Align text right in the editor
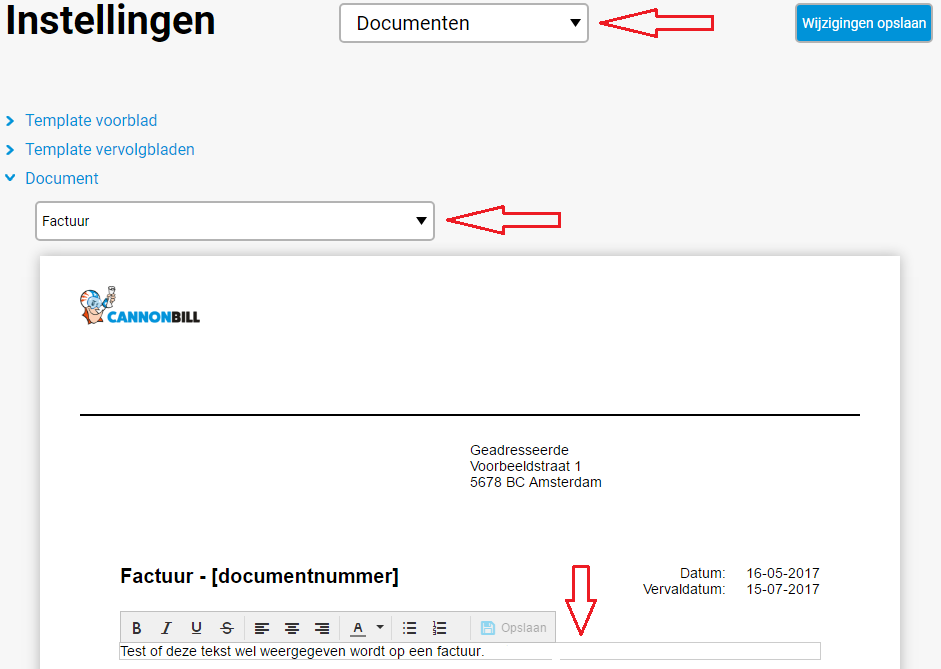The width and height of the screenshot is (941, 669). click(x=322, y=628)
